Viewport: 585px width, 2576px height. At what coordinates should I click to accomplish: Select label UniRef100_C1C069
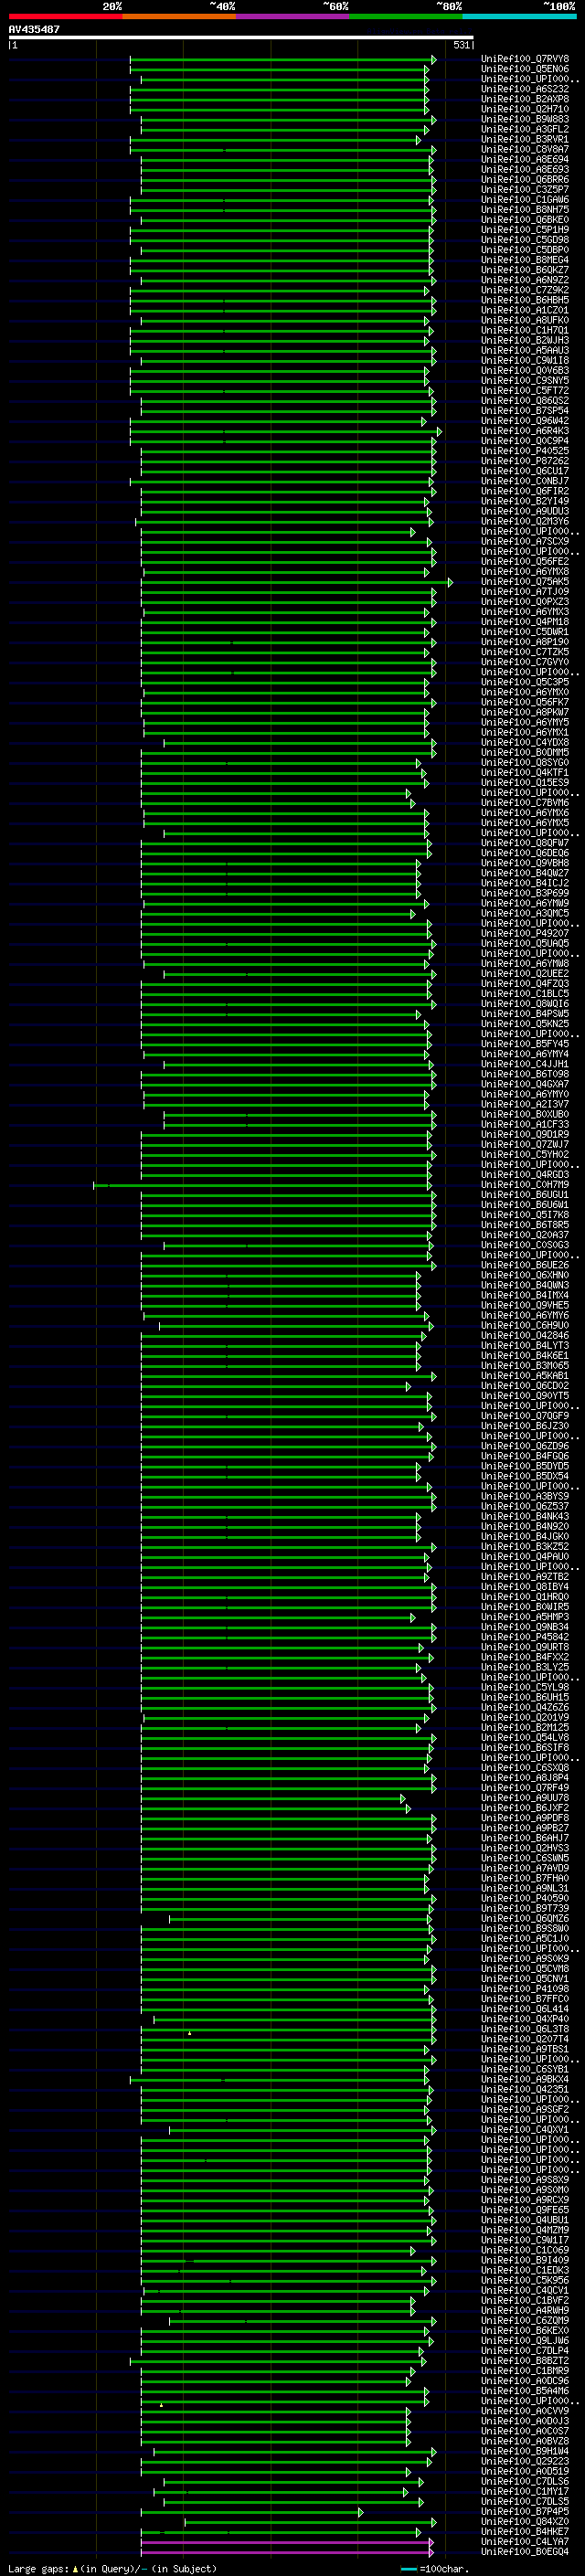point(524,2251)
